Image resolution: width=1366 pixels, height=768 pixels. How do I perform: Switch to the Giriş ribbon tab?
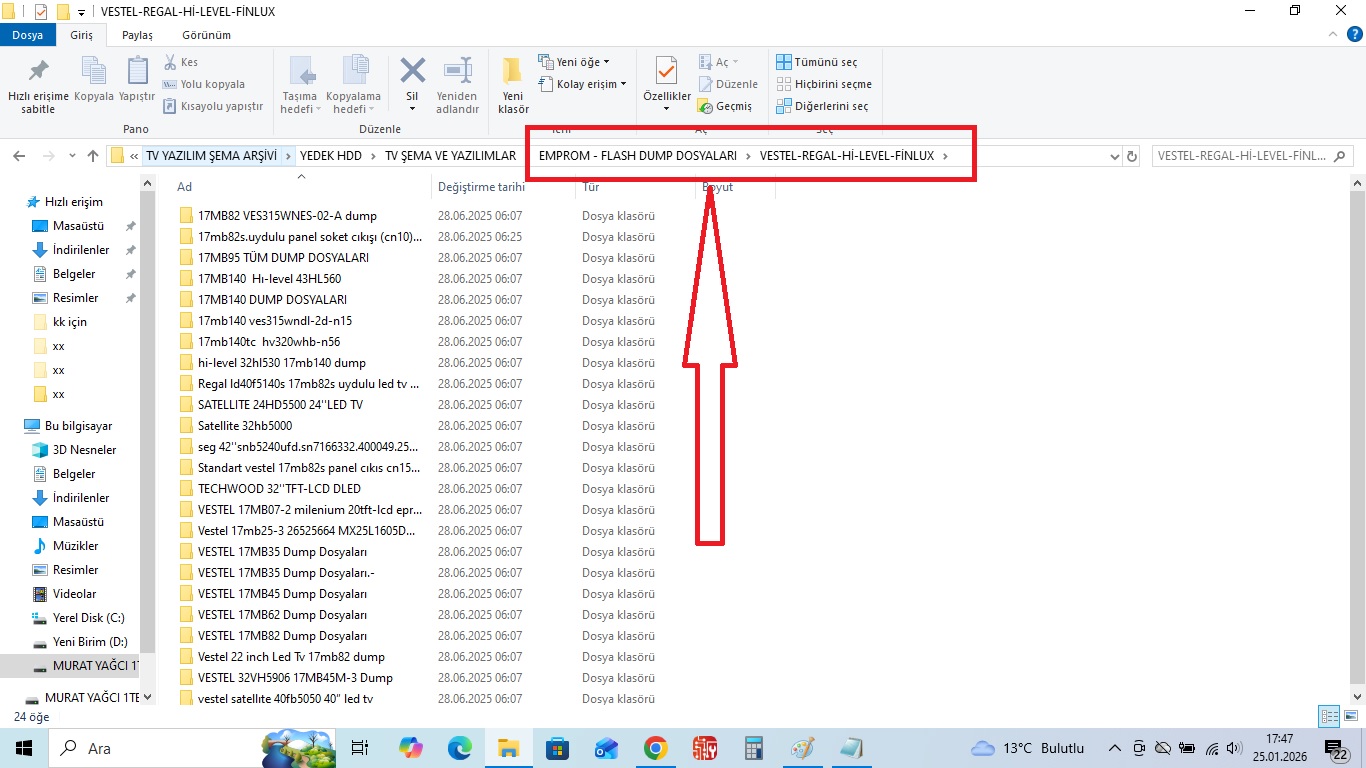pyautogui.click(x=82, y=35)
